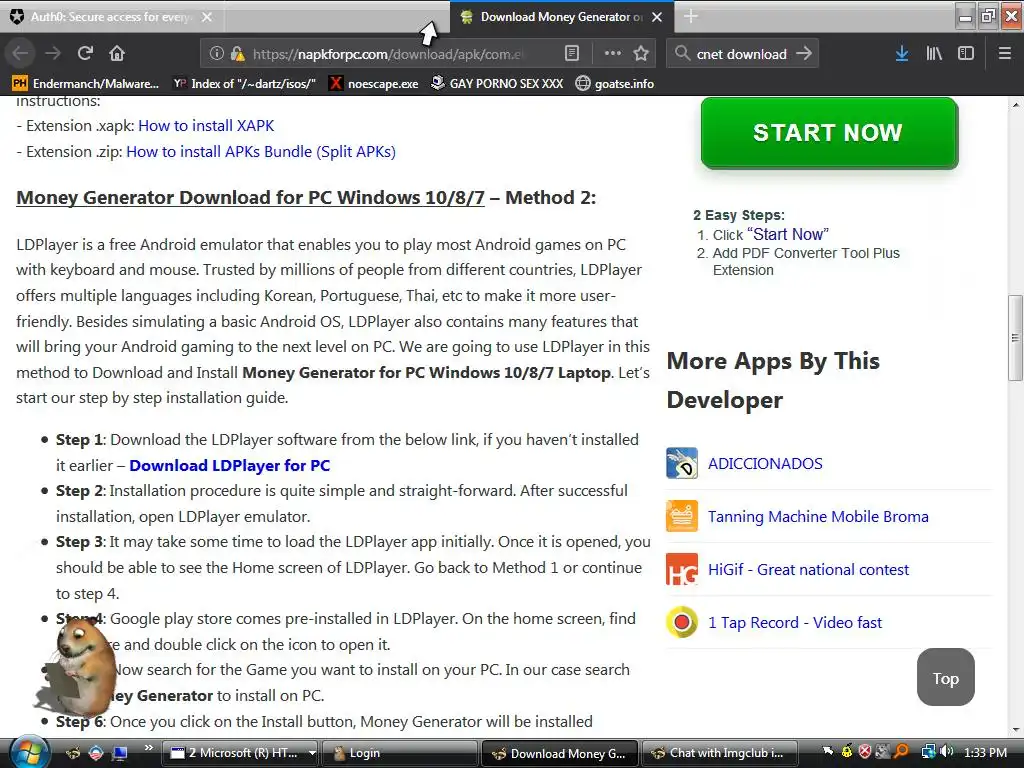The height and width of the screenshot is (768, 1024).
Task: Switch to the Auth0 tab
Action: (111, 17)
